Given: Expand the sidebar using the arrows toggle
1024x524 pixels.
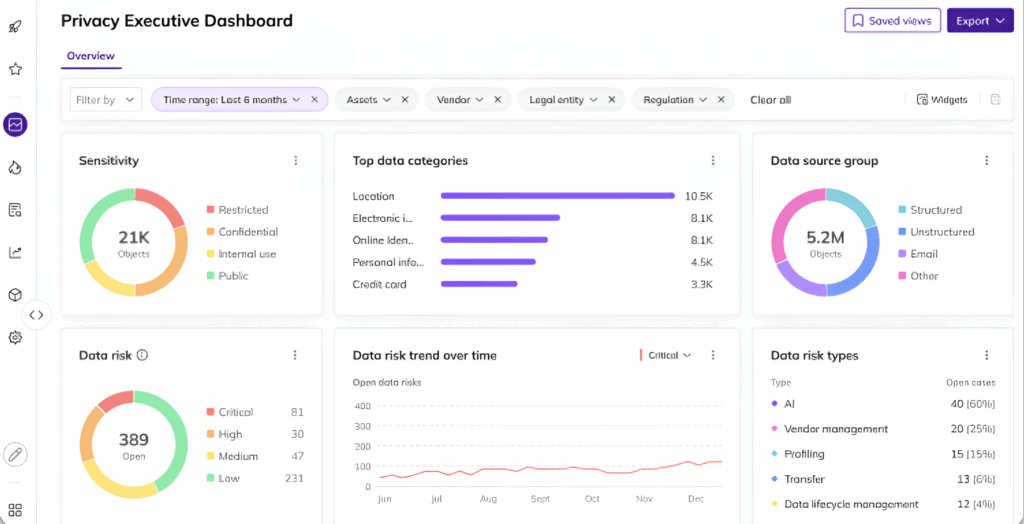Looking at the screenshot, I should 37,314.
